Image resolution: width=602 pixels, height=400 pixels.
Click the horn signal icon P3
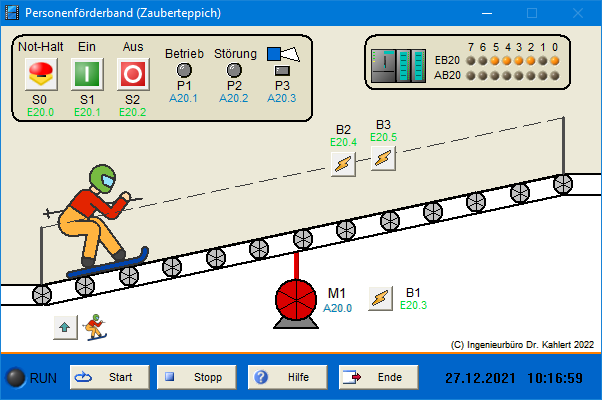[282, 54]
